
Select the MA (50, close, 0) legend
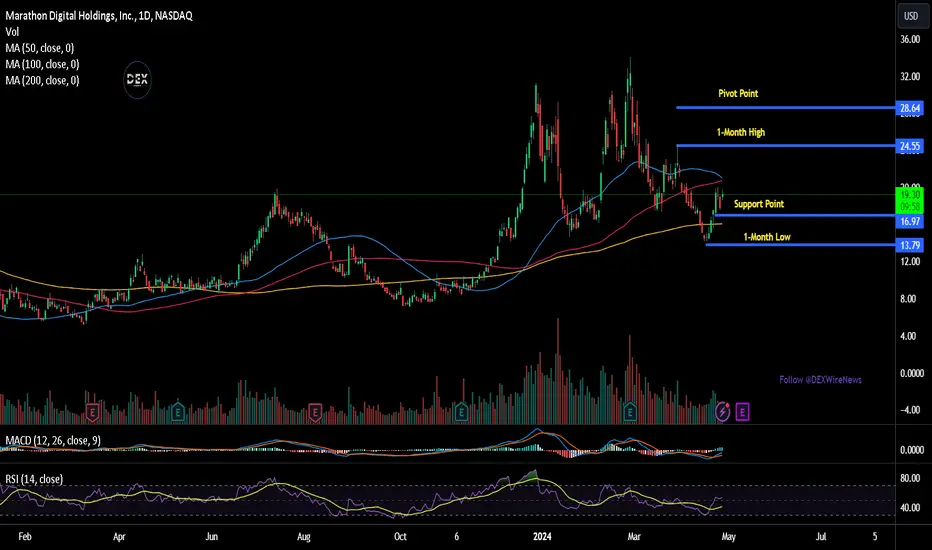pos(40,48)
